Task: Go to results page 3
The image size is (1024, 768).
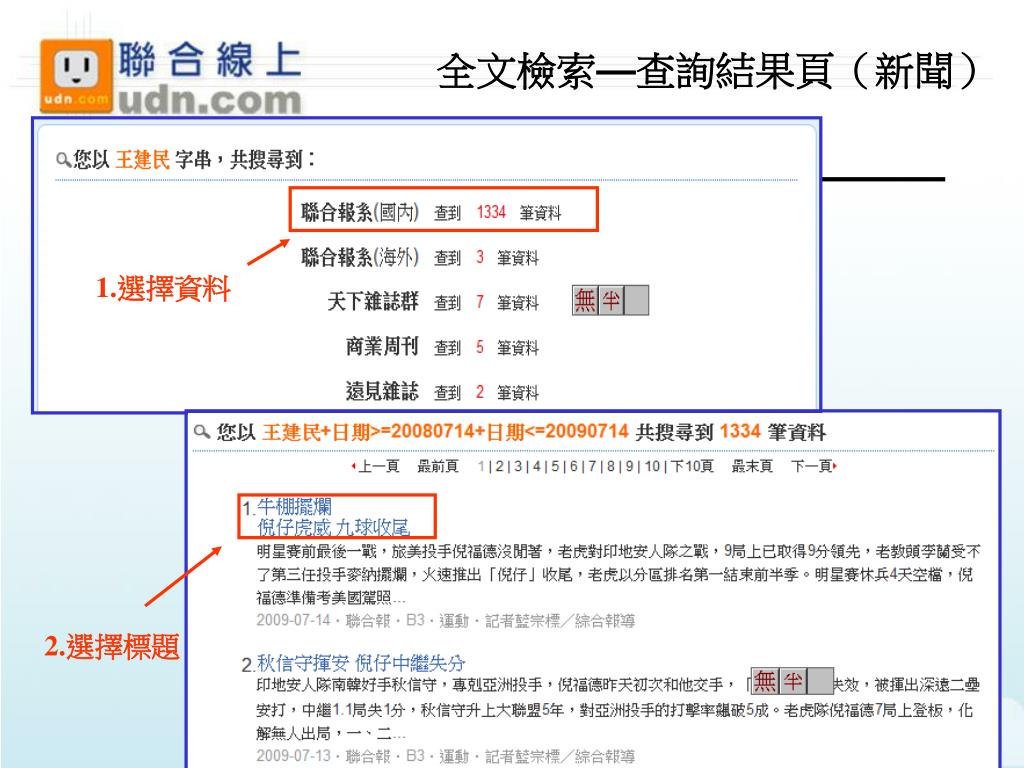Action: (x=518, y=466)
